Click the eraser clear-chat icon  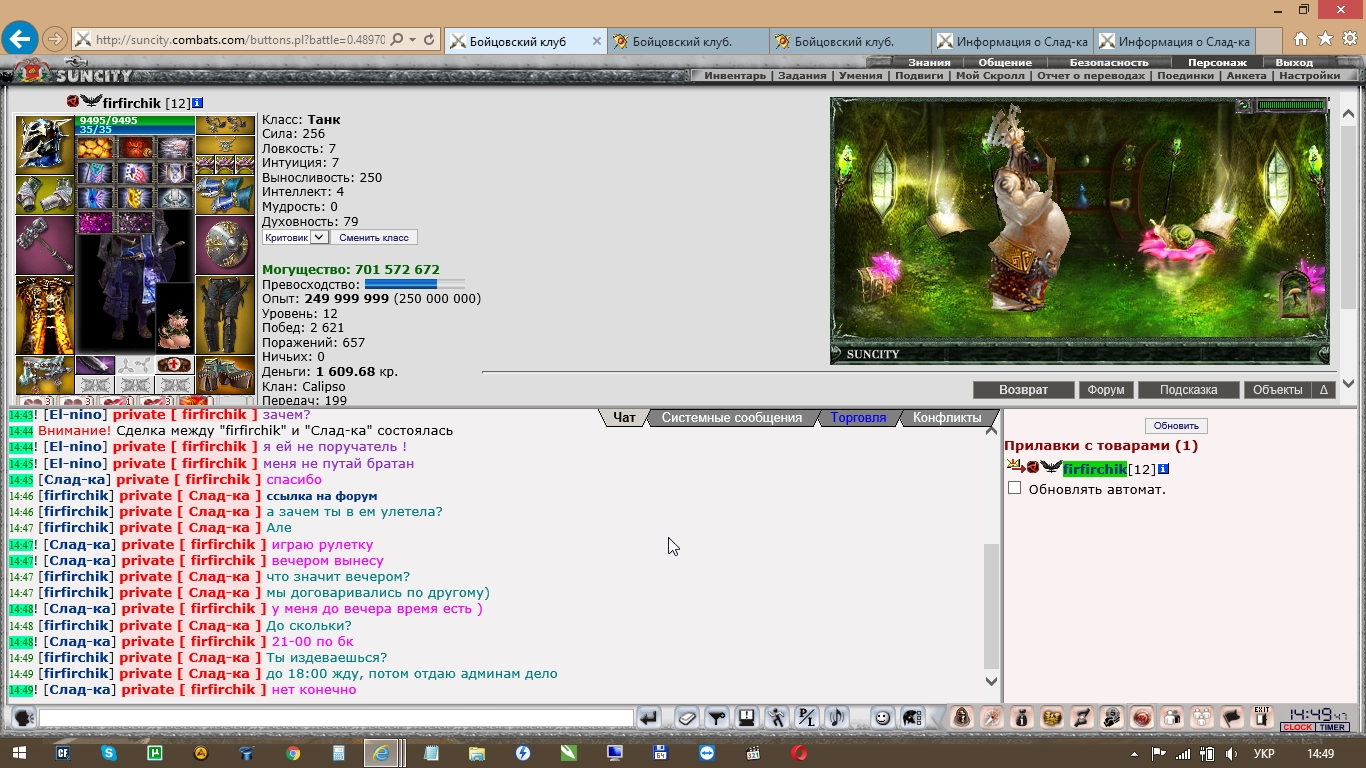click(x=686, y=717)
